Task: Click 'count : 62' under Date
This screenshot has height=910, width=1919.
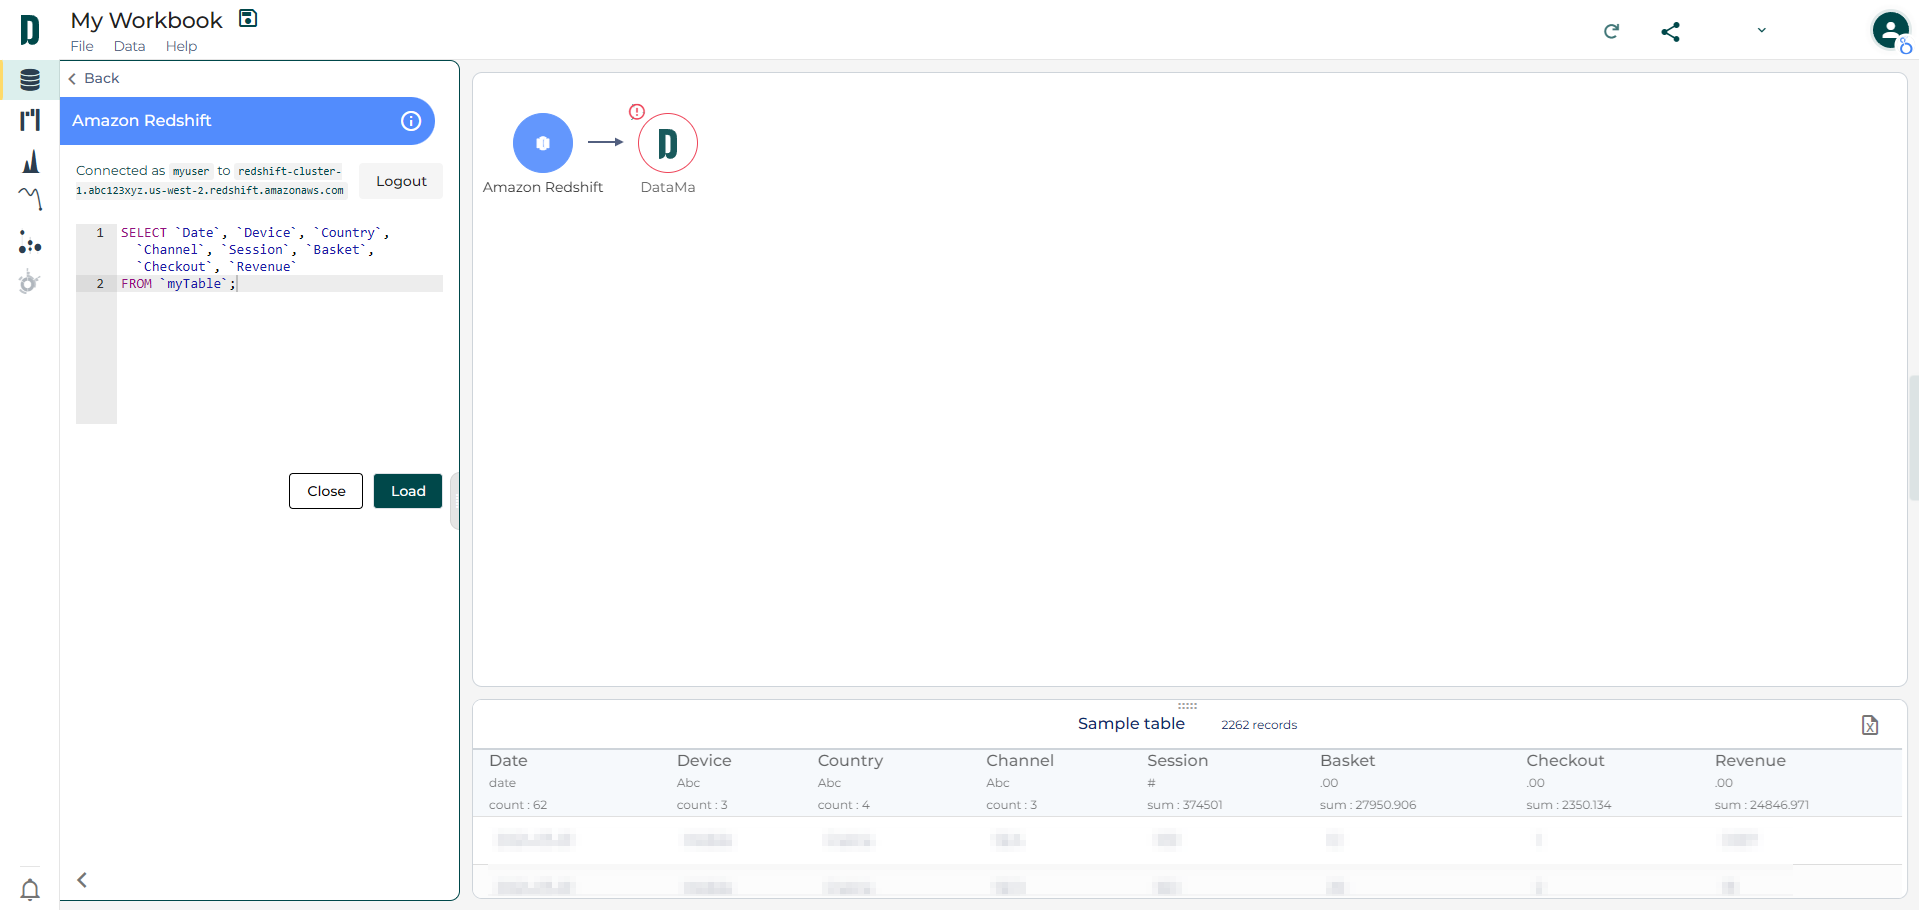Action: 518,805
